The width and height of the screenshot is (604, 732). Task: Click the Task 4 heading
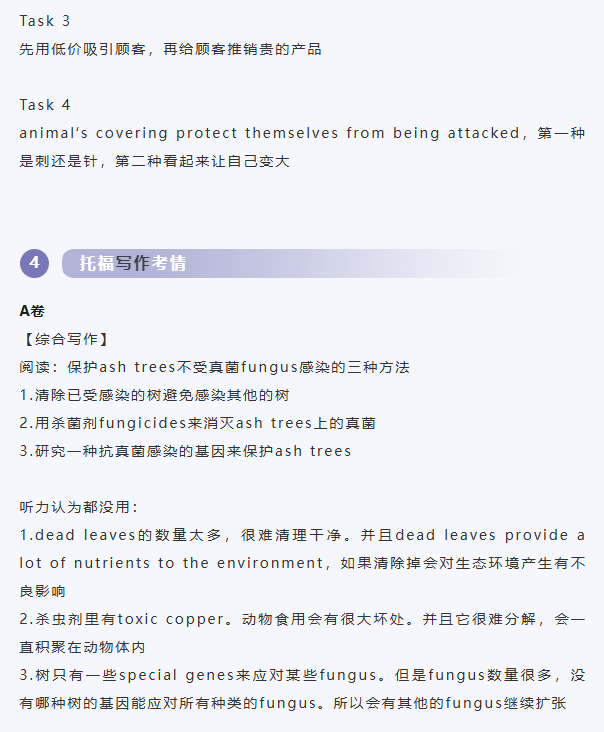click(x=45, y=104)
